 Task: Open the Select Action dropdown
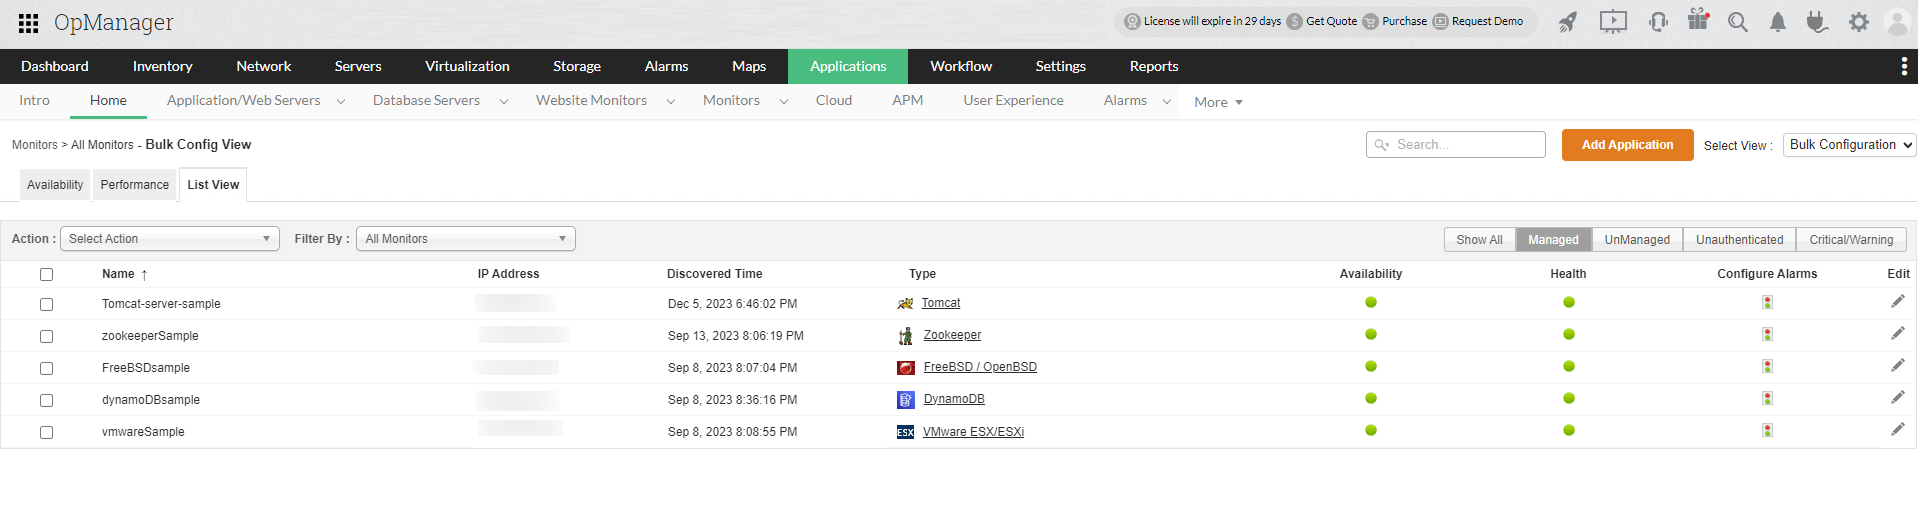click(169, 239)
